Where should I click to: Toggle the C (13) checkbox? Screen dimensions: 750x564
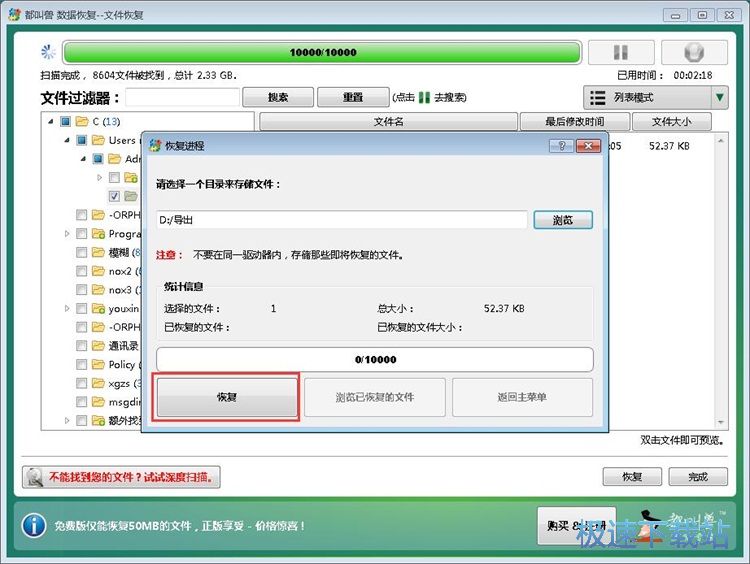[66, 122]
